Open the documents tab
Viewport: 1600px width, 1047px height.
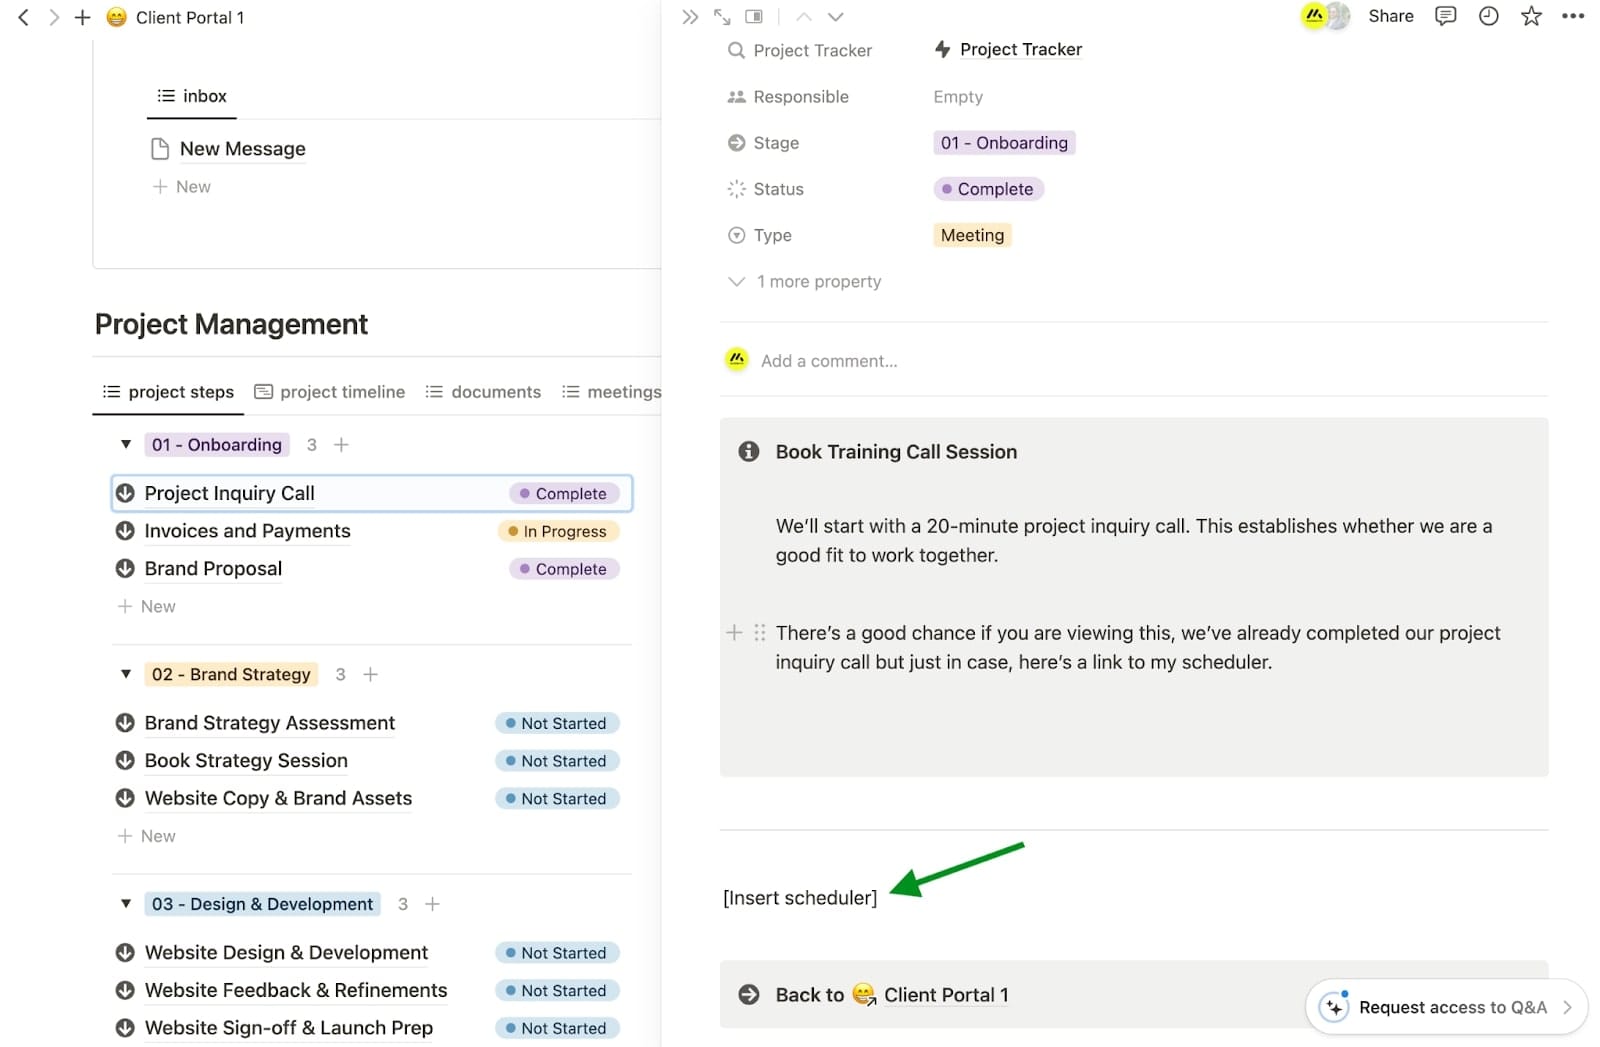(x=484, y=392)
